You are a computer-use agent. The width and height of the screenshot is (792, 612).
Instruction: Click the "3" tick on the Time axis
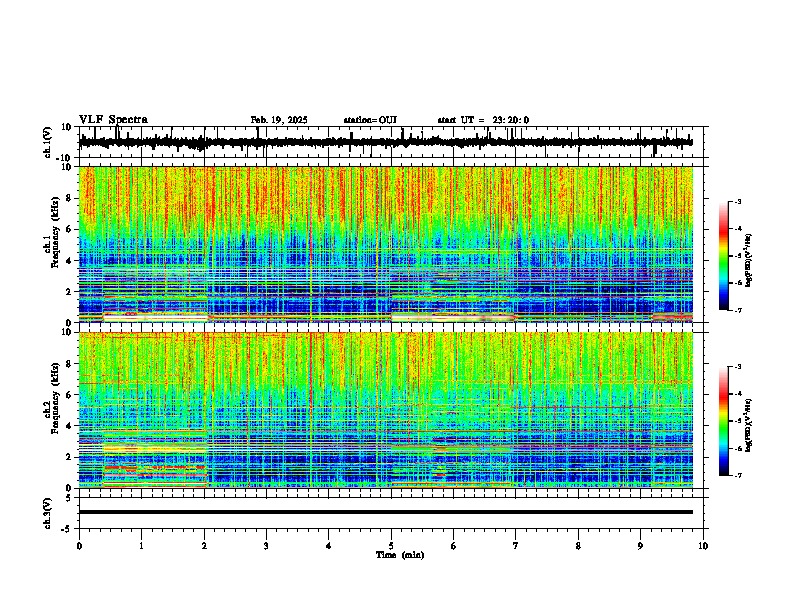coord(266,546)
